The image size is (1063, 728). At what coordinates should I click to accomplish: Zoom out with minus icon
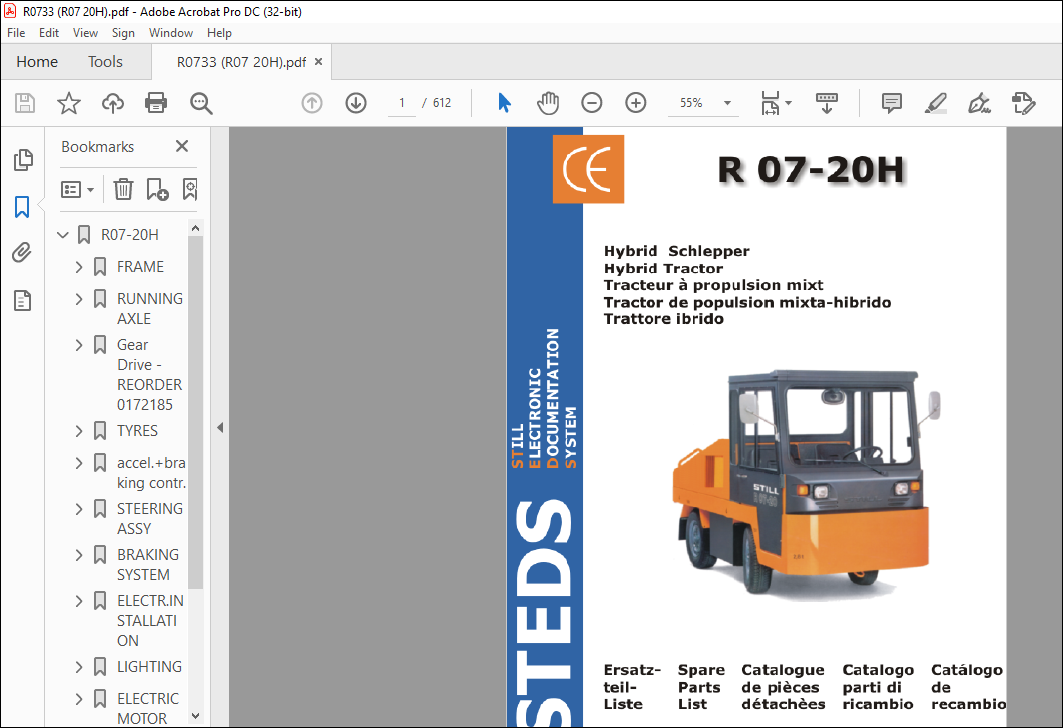click(592, 103)
